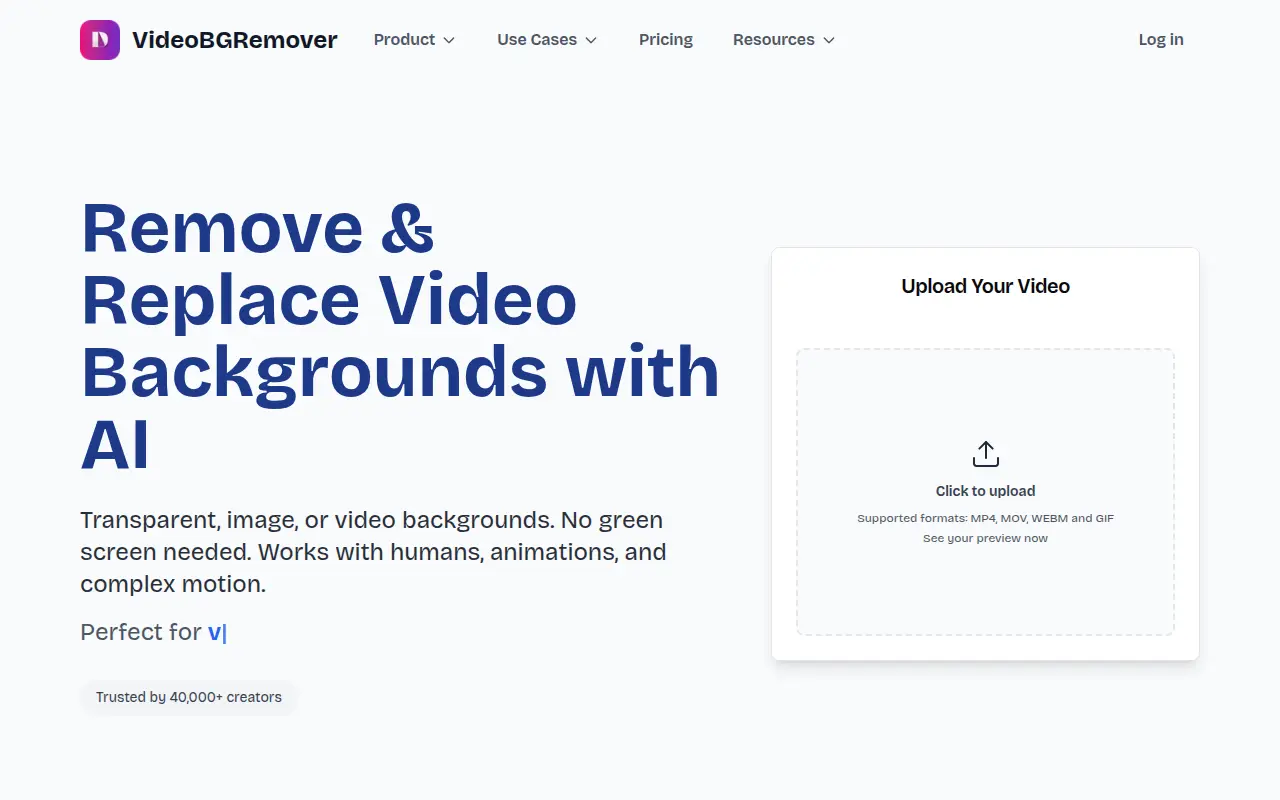Go to the Pricing page
Image resolution: width=1280 pixels, height=800 pixels.
point(666,40)
